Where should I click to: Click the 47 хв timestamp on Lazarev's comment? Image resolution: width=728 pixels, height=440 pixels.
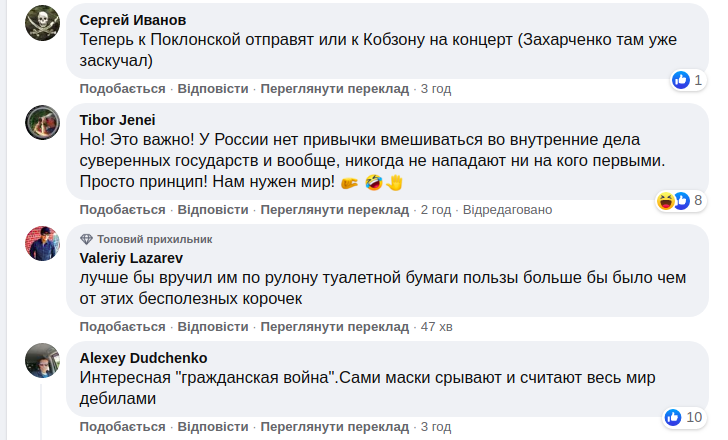437,327
